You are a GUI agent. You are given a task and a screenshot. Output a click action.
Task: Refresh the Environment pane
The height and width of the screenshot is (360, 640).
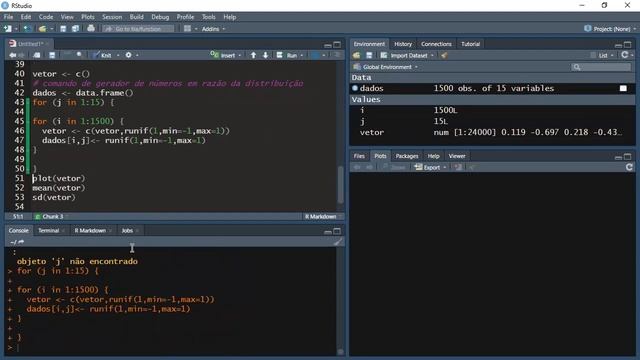[x=624, y=55]
